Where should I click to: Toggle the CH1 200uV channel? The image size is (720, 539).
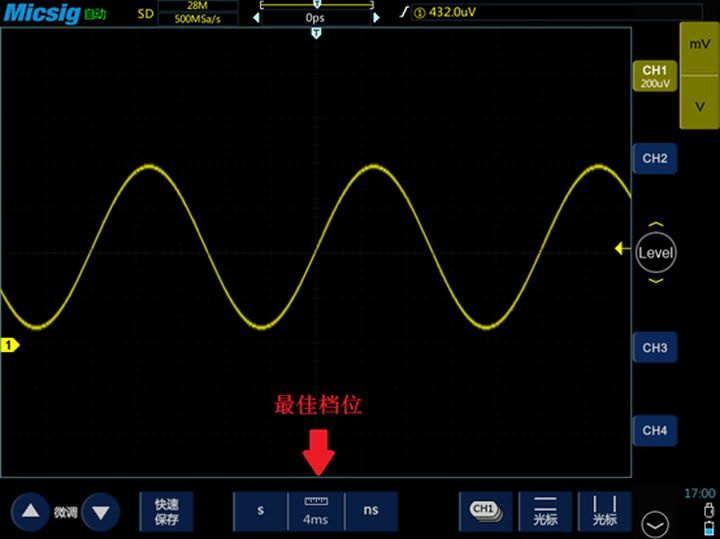(x=655, y=76)
